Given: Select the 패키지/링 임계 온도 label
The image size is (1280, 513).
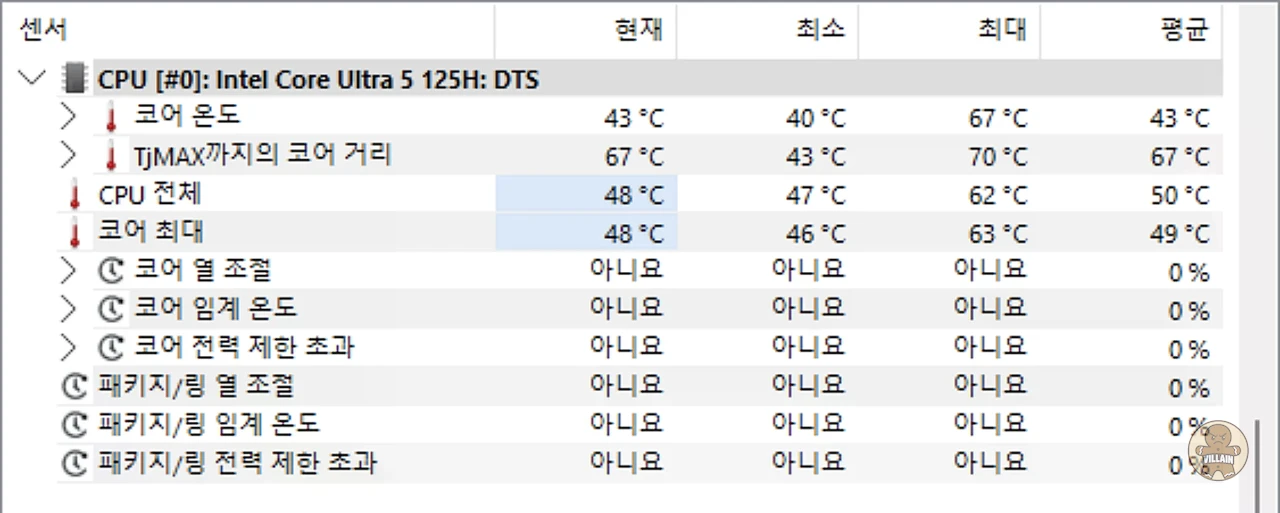Looking at the screenshot, I should 209,424.
